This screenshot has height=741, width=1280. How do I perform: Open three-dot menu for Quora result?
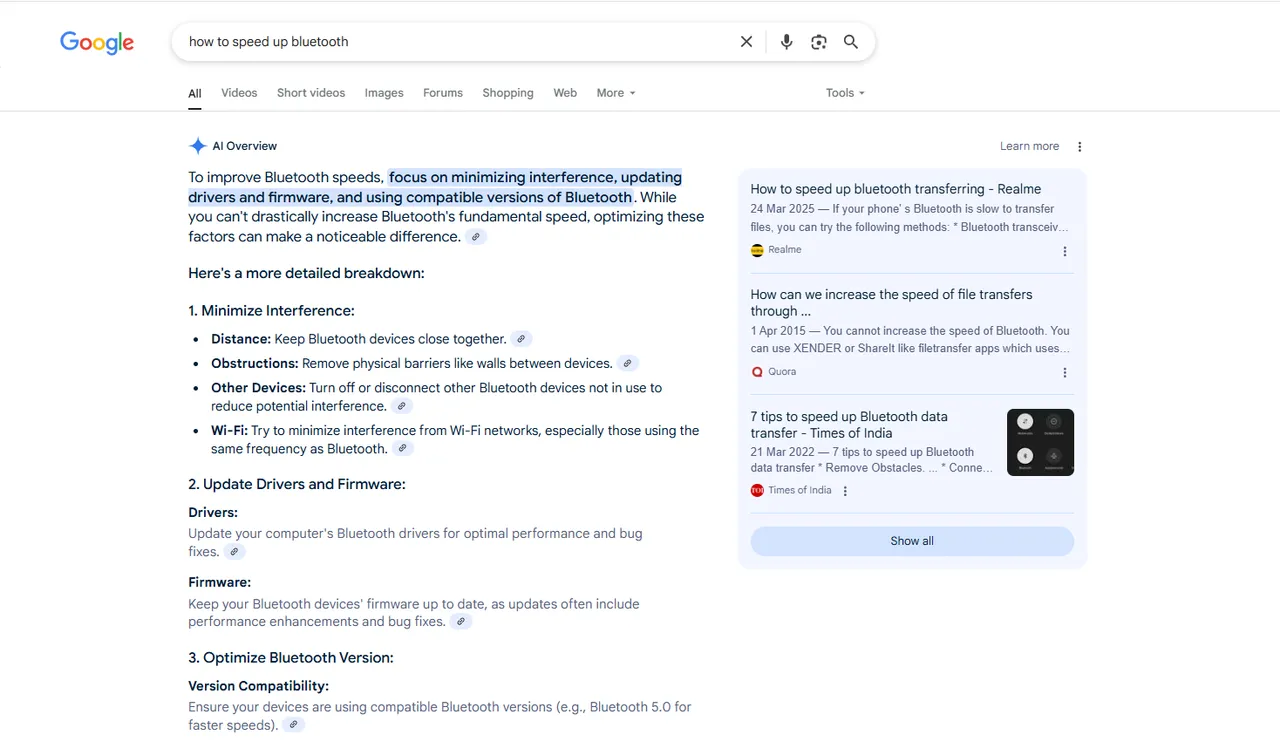click(x=1064, y=373)
